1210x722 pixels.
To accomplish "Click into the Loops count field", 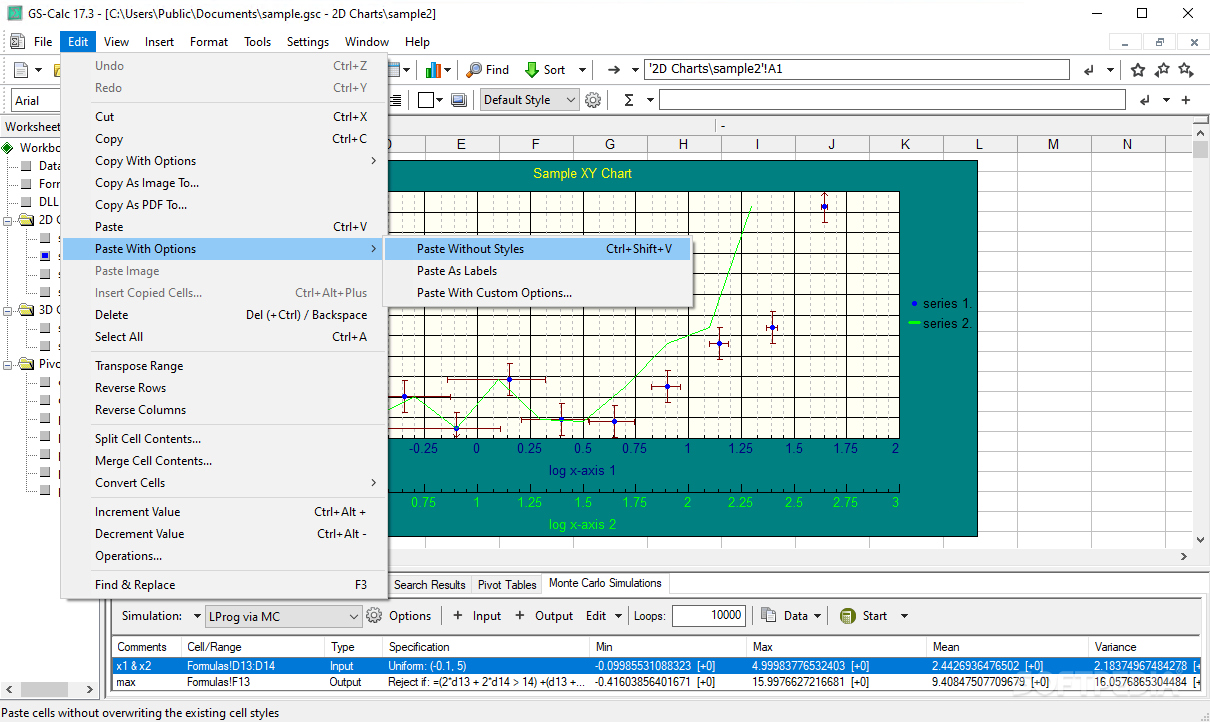I will (709, 616).
